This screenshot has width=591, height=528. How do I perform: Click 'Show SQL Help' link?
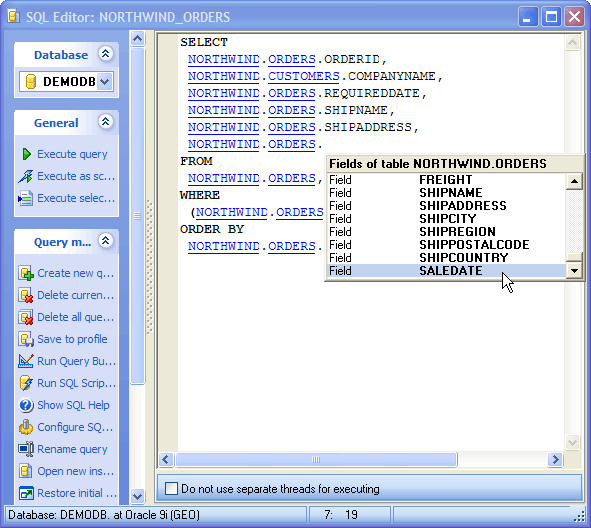(73, 405)
